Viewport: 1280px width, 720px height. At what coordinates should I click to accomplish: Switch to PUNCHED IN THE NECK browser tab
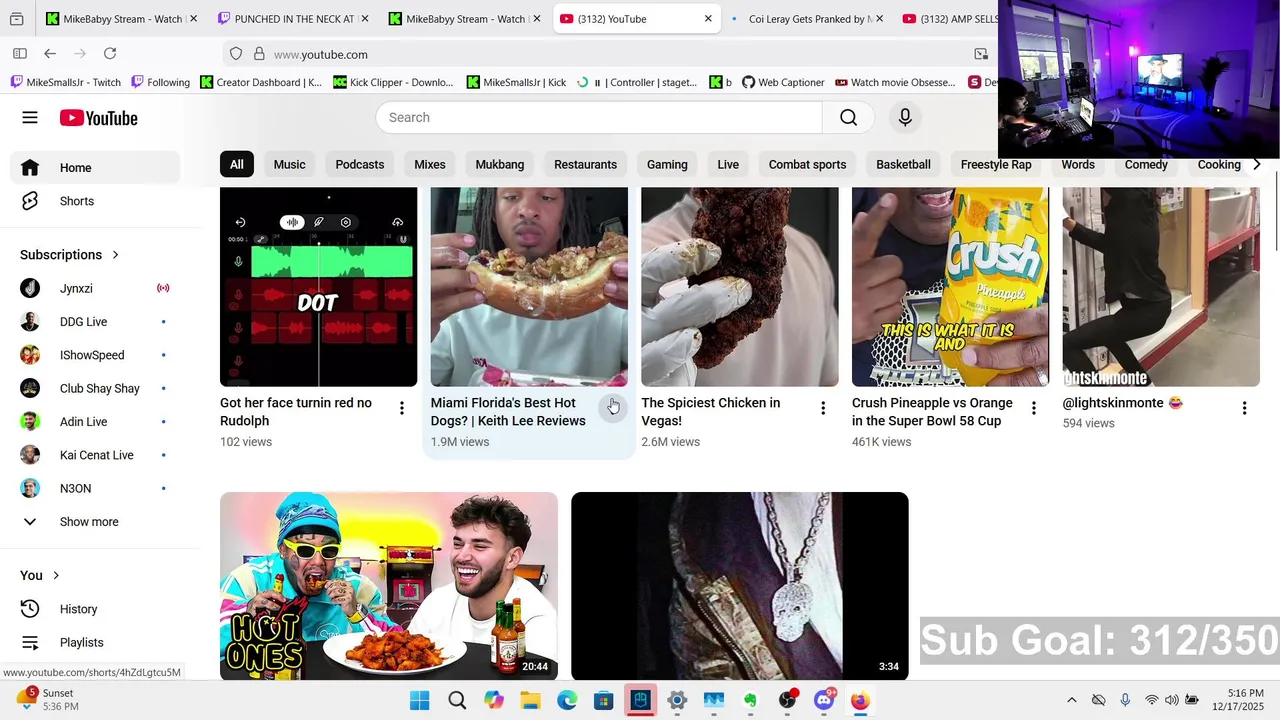point(292,19)
